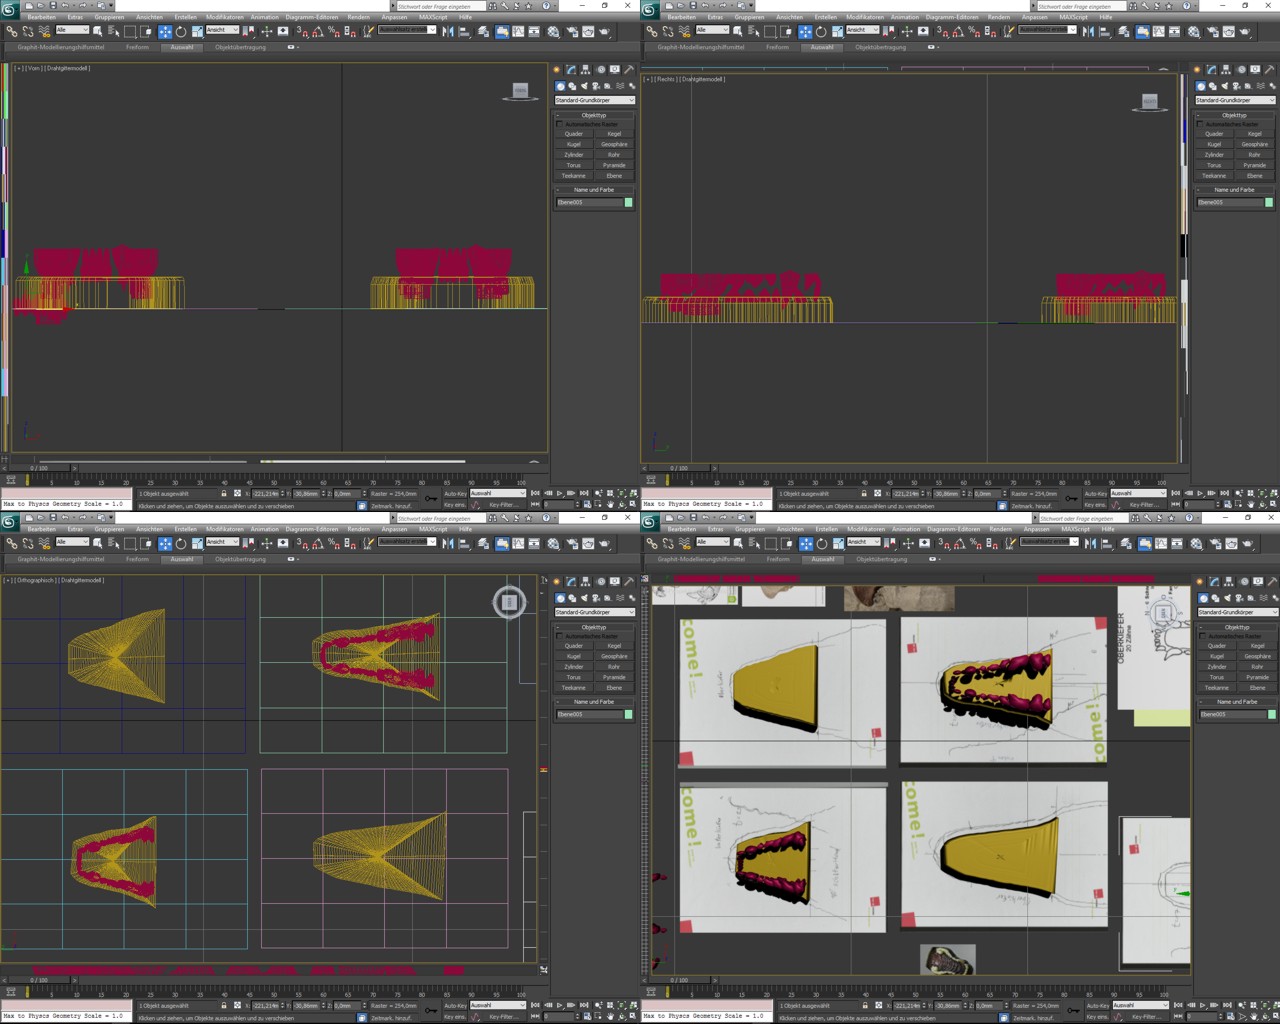The height and width of the screenshot is (1024, 1280).
Task: Open the Rendern menu in the Vorn window
Action: [x=358, y=17]
